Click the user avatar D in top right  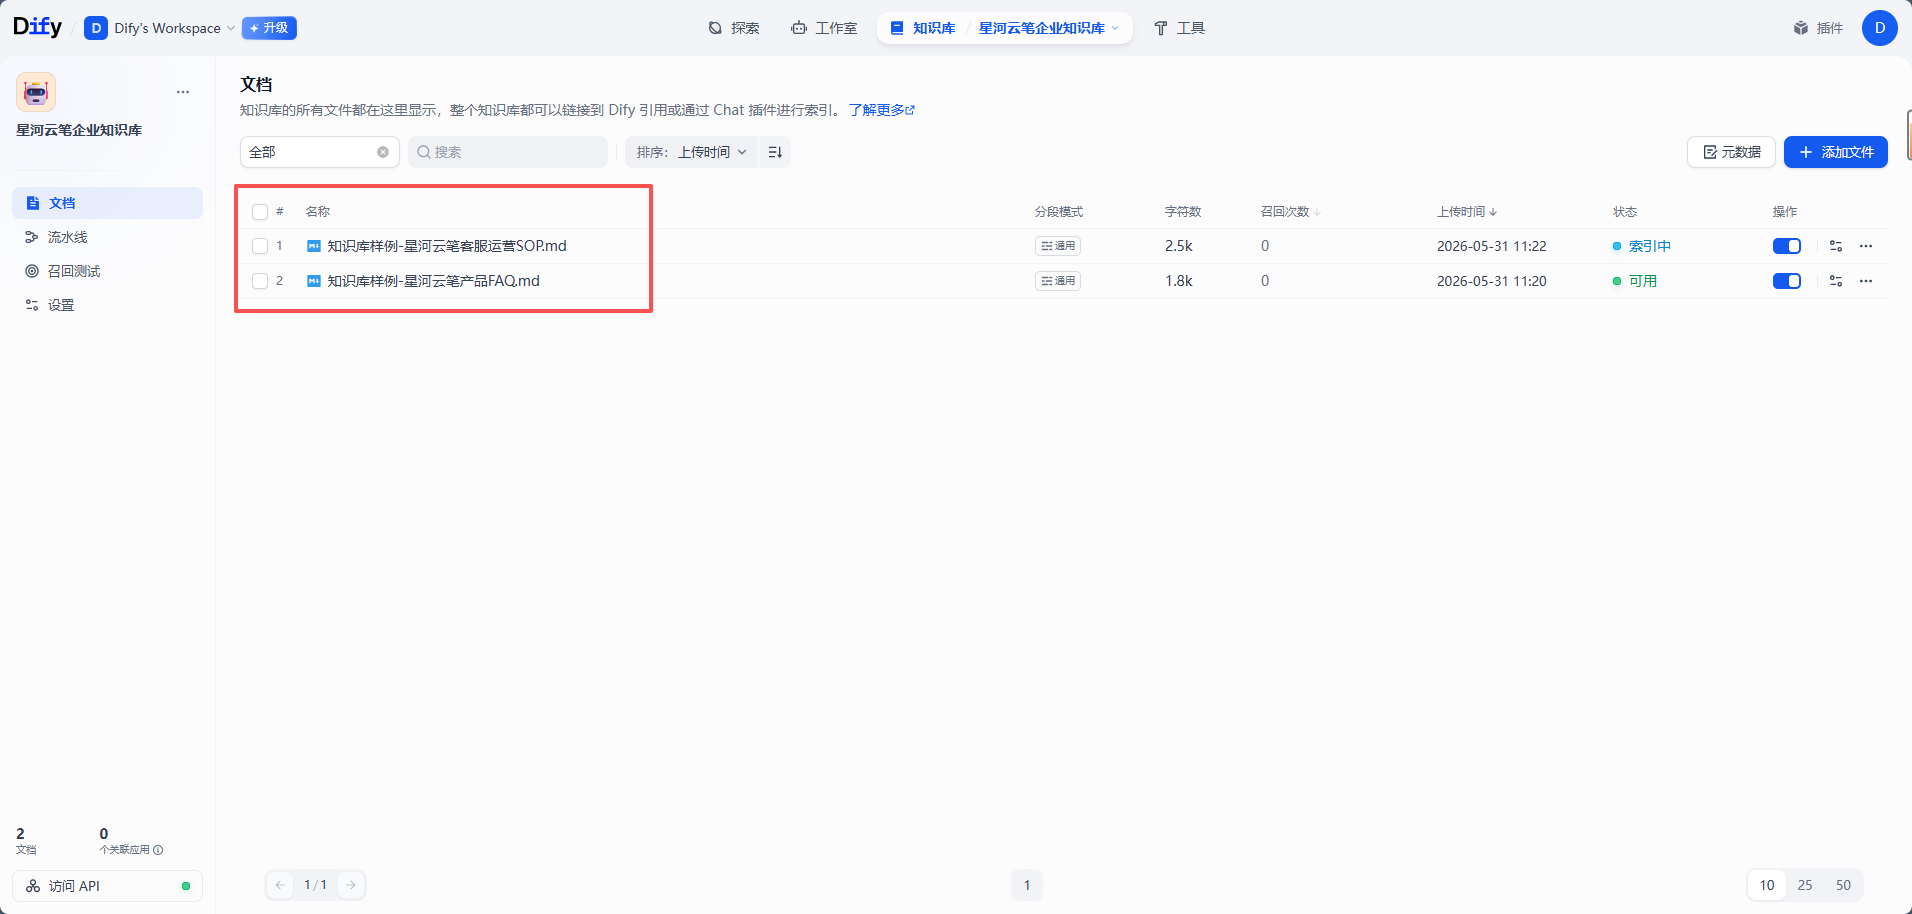pos(1880,28)
